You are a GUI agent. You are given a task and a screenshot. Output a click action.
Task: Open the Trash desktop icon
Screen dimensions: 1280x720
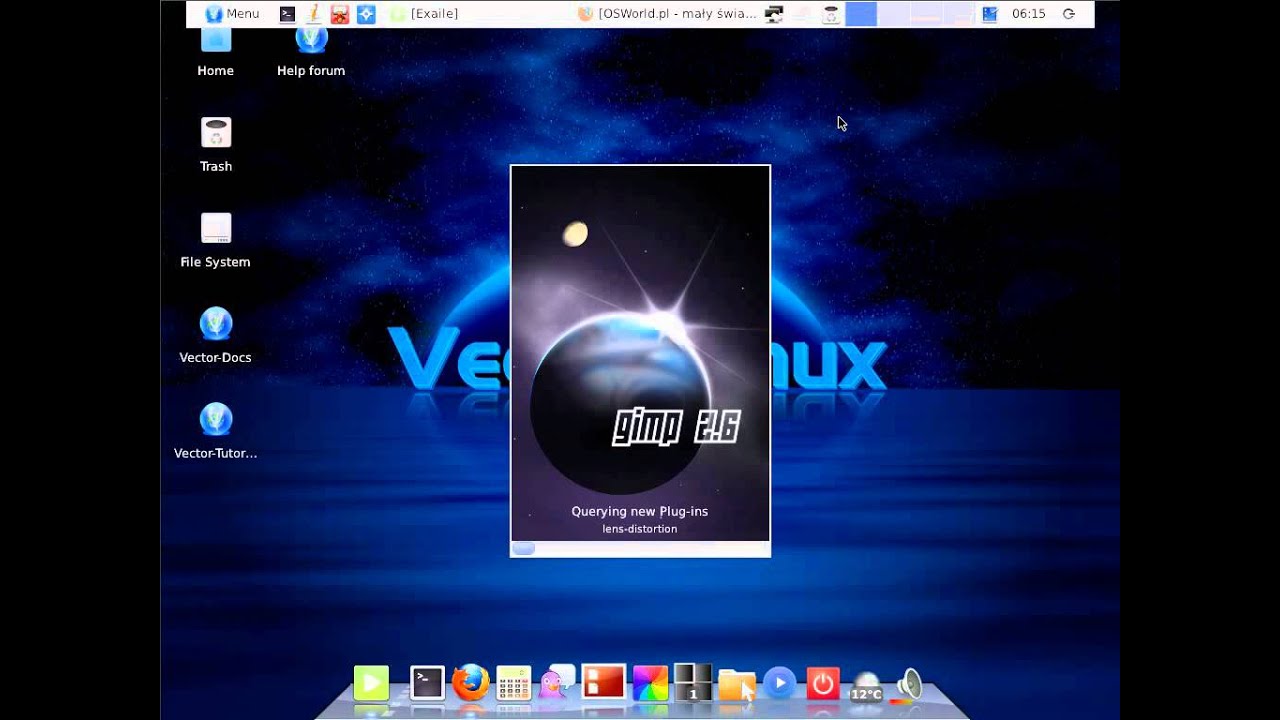pyautogui.click(x=216, y=145)
